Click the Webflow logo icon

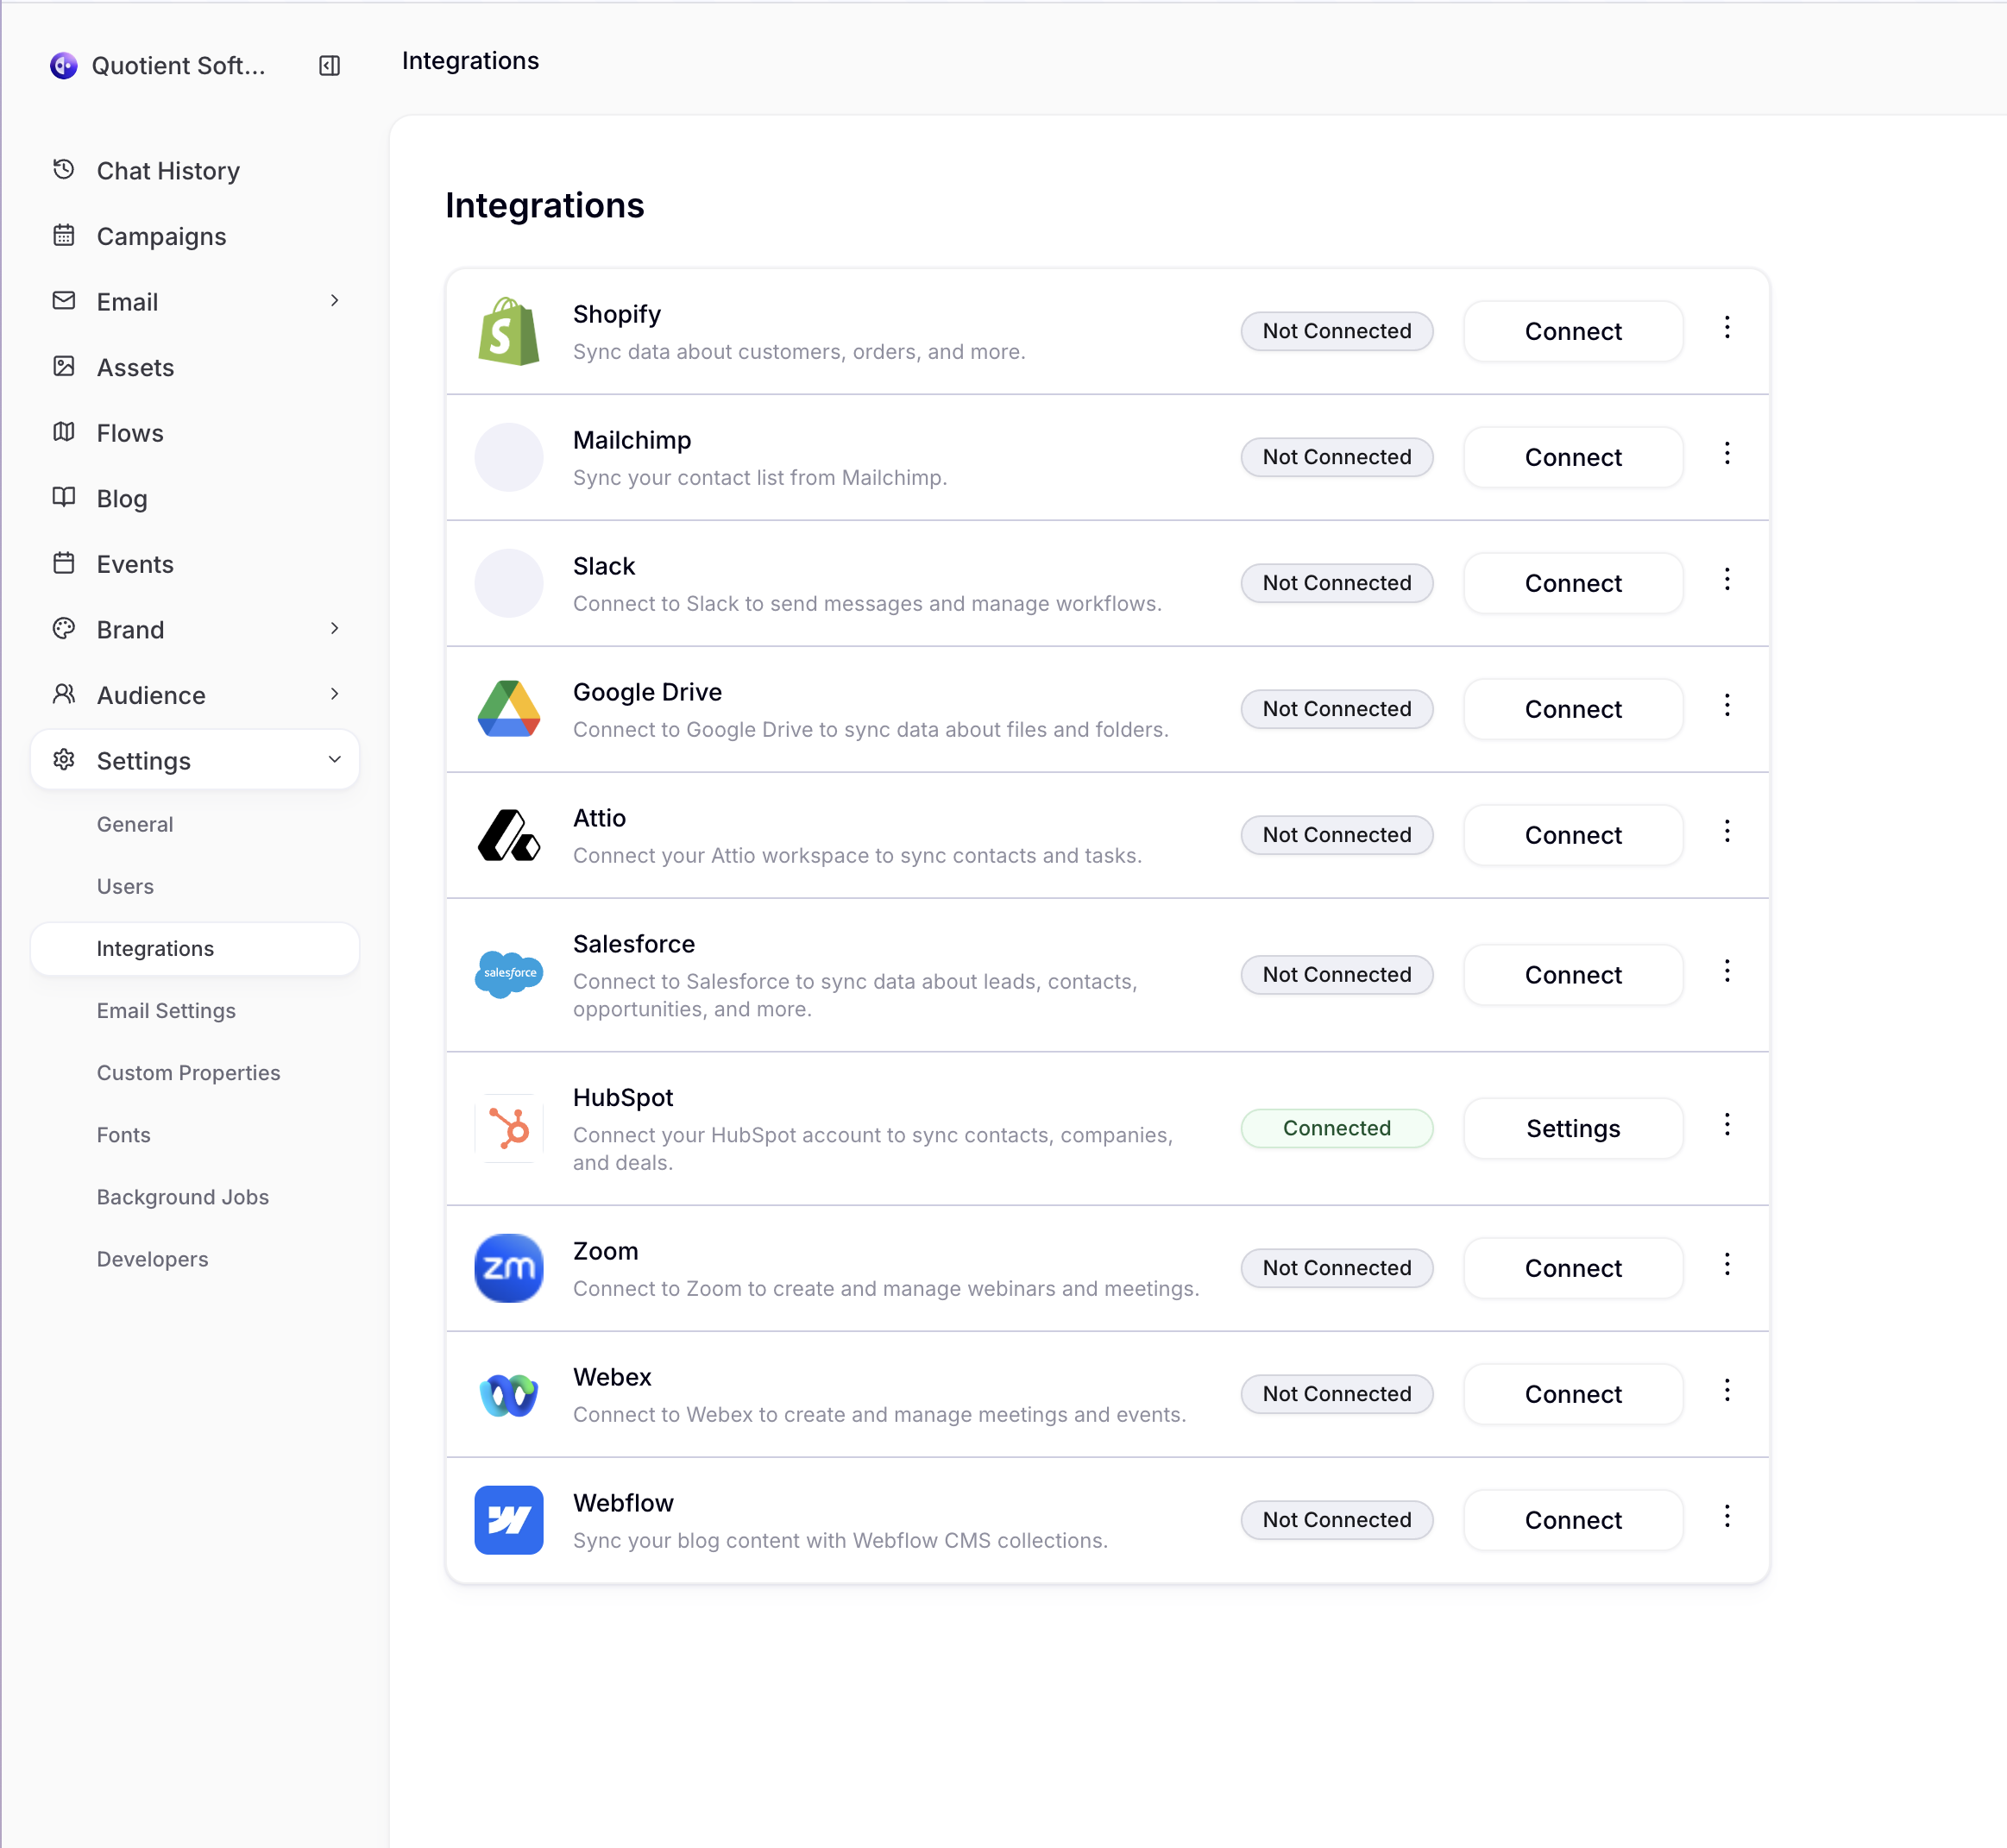click(509, 1519)
